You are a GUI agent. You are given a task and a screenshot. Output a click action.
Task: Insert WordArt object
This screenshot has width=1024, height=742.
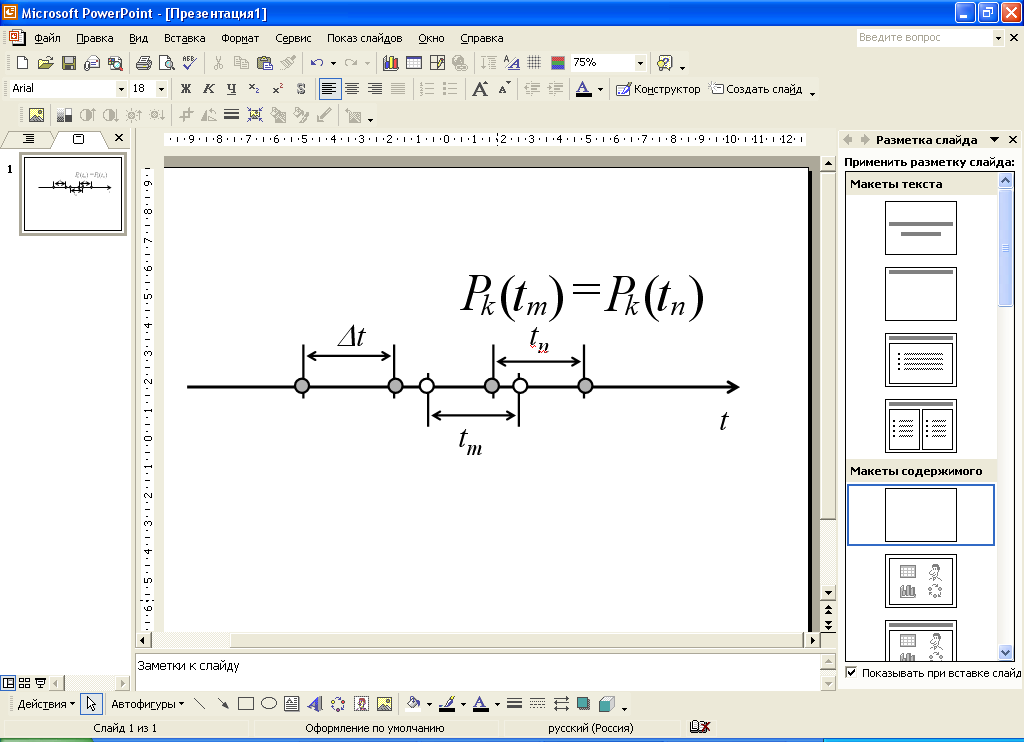pyautogui.click(x=315, y=703)
